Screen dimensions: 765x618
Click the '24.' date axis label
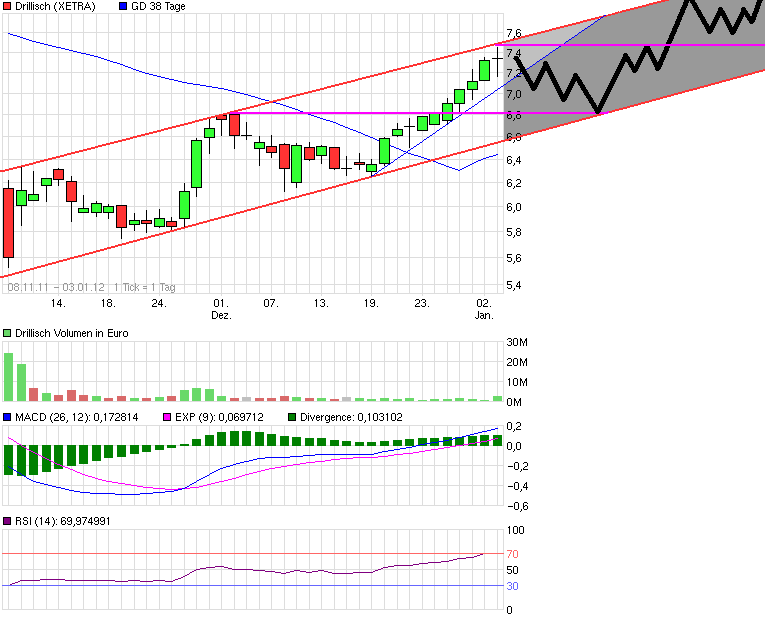tap(159, 303)
